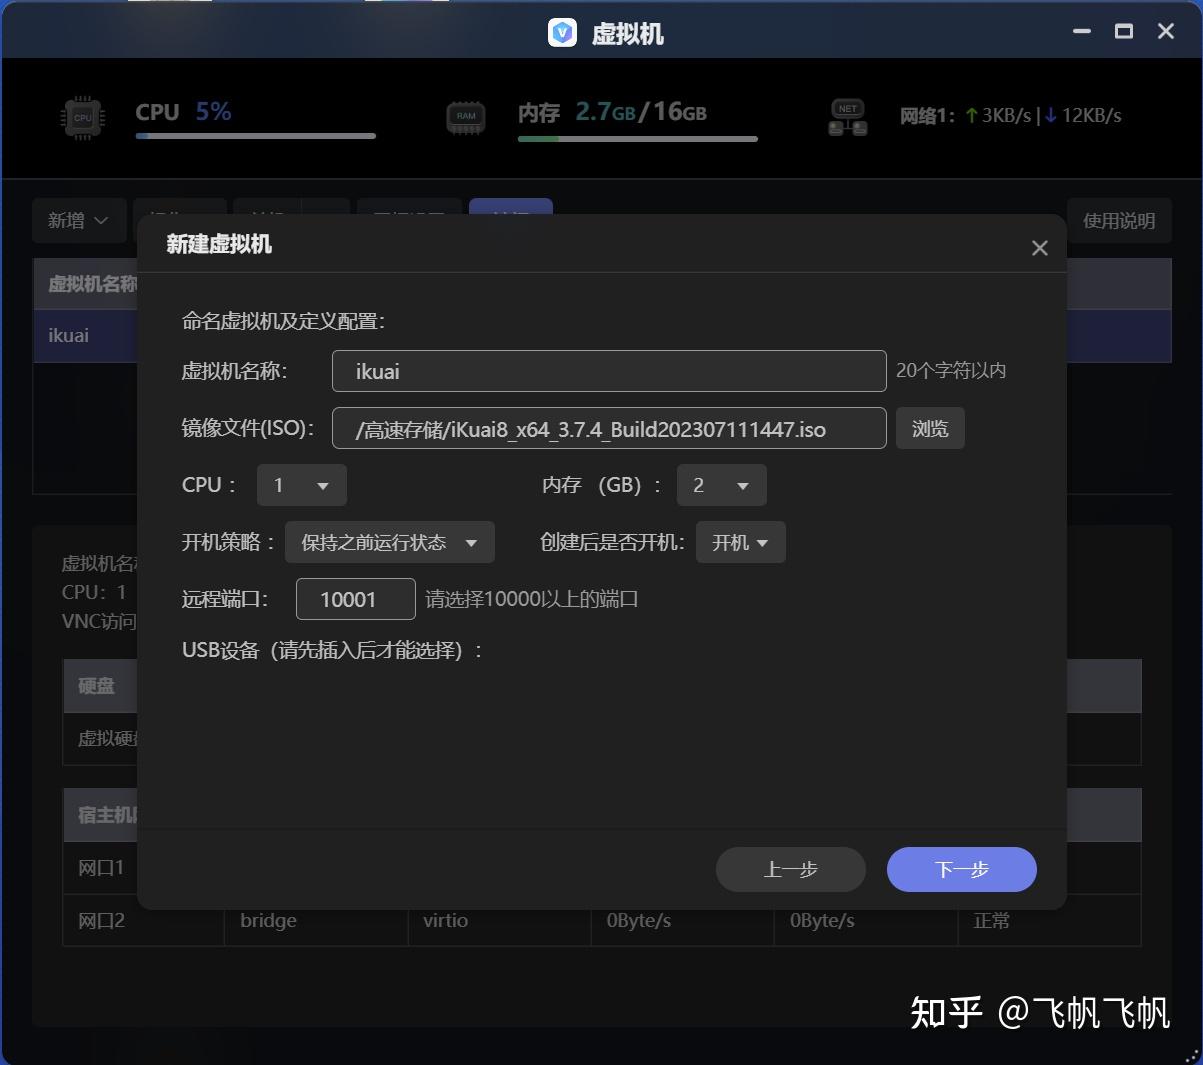The image size is (1203, 1065).
Task: Click 上一步 to go back
Action: point(790,869)
